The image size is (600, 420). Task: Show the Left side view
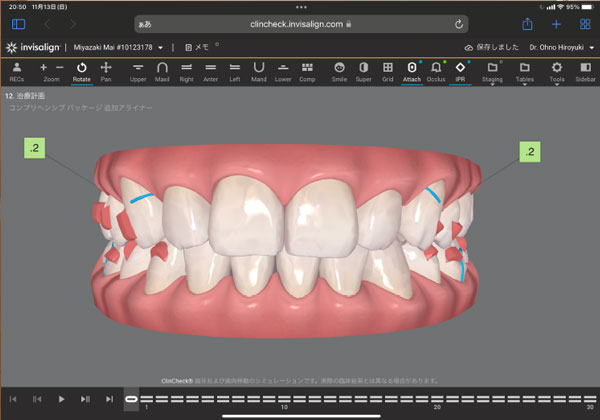(235, 72)
